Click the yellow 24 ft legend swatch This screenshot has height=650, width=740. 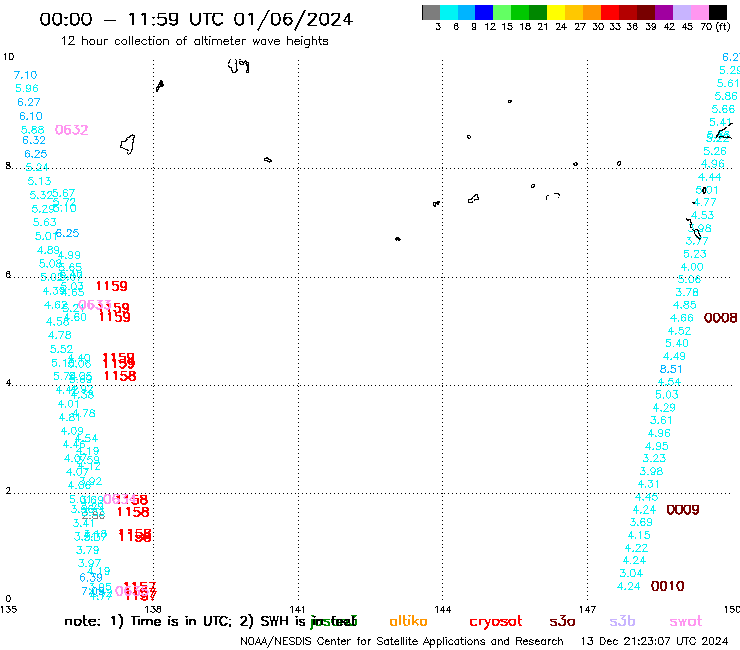click(556, 12)
